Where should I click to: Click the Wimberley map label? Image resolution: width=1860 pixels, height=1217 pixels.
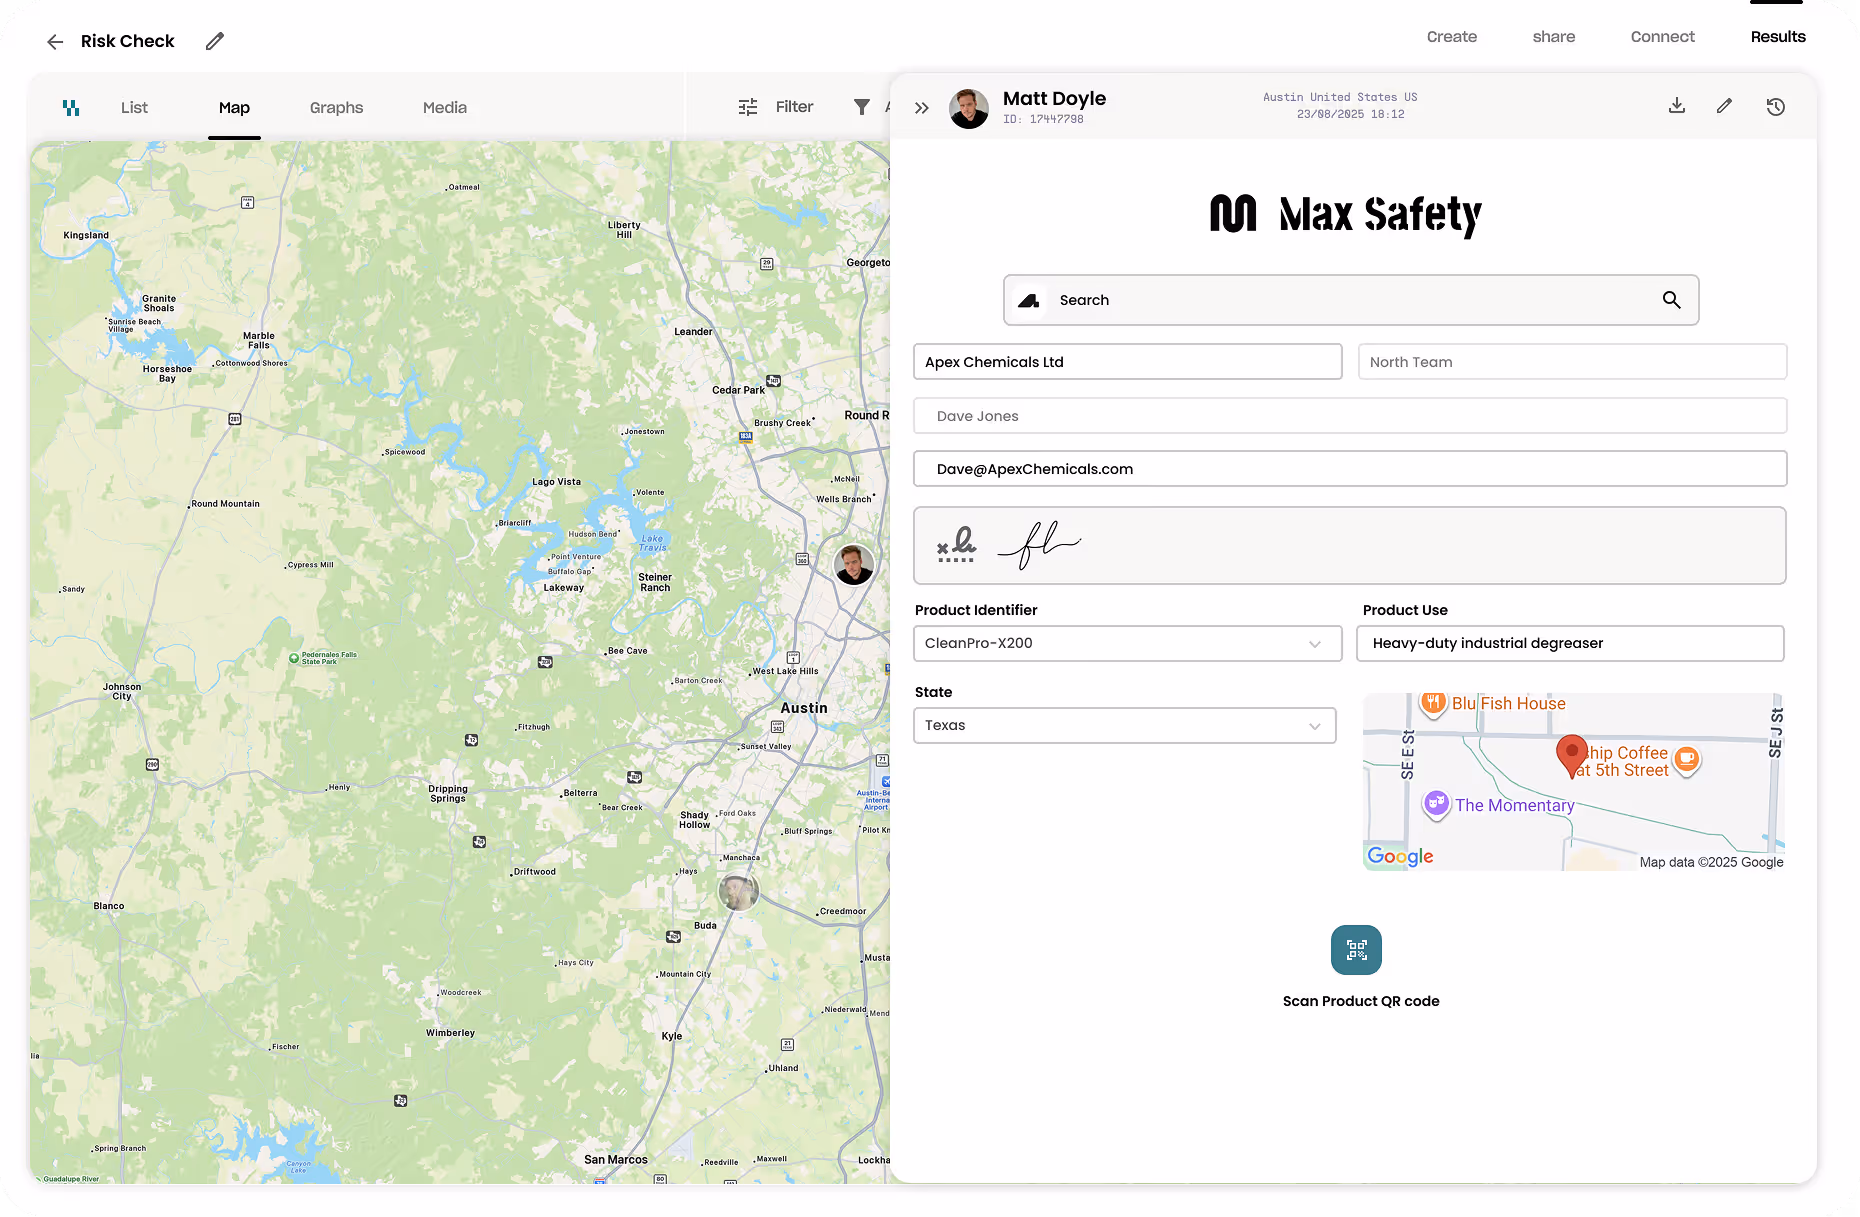[x=450, y=1033]
